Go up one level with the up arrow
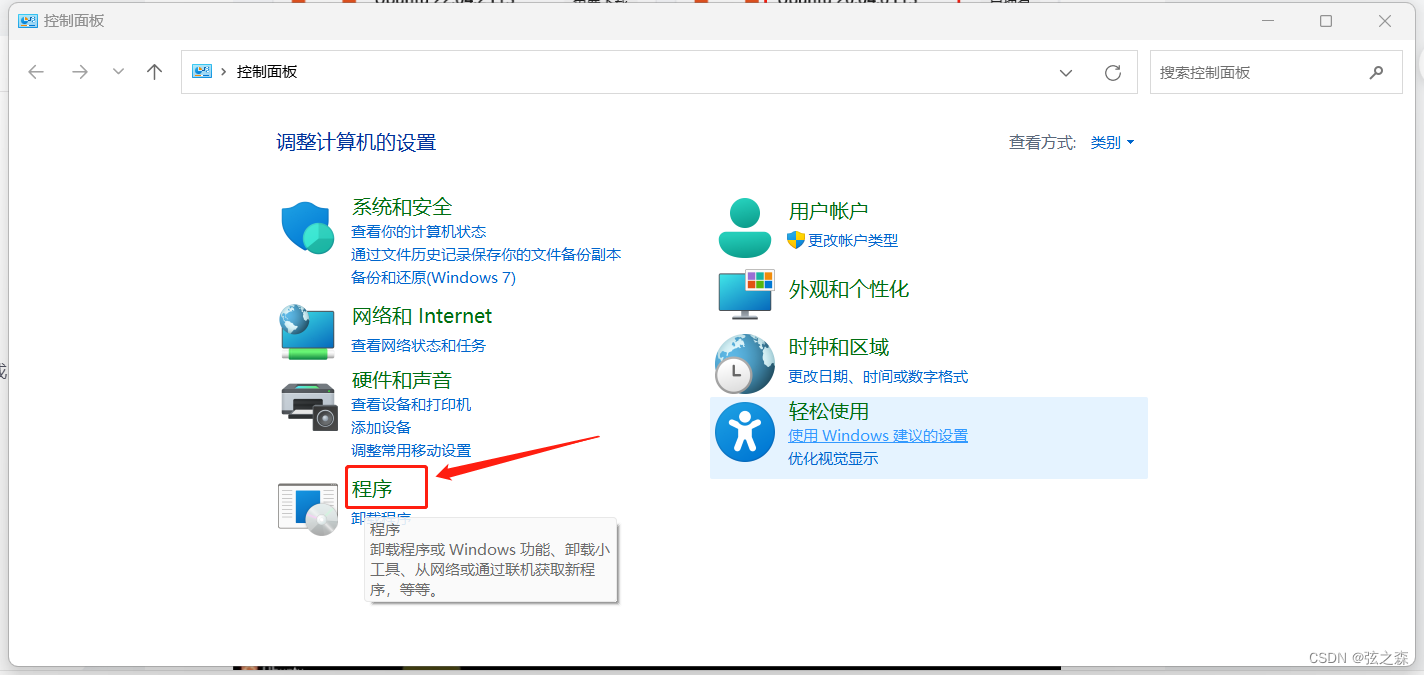The height and width of the screenshot is (675, 1424). click(154, 72)
